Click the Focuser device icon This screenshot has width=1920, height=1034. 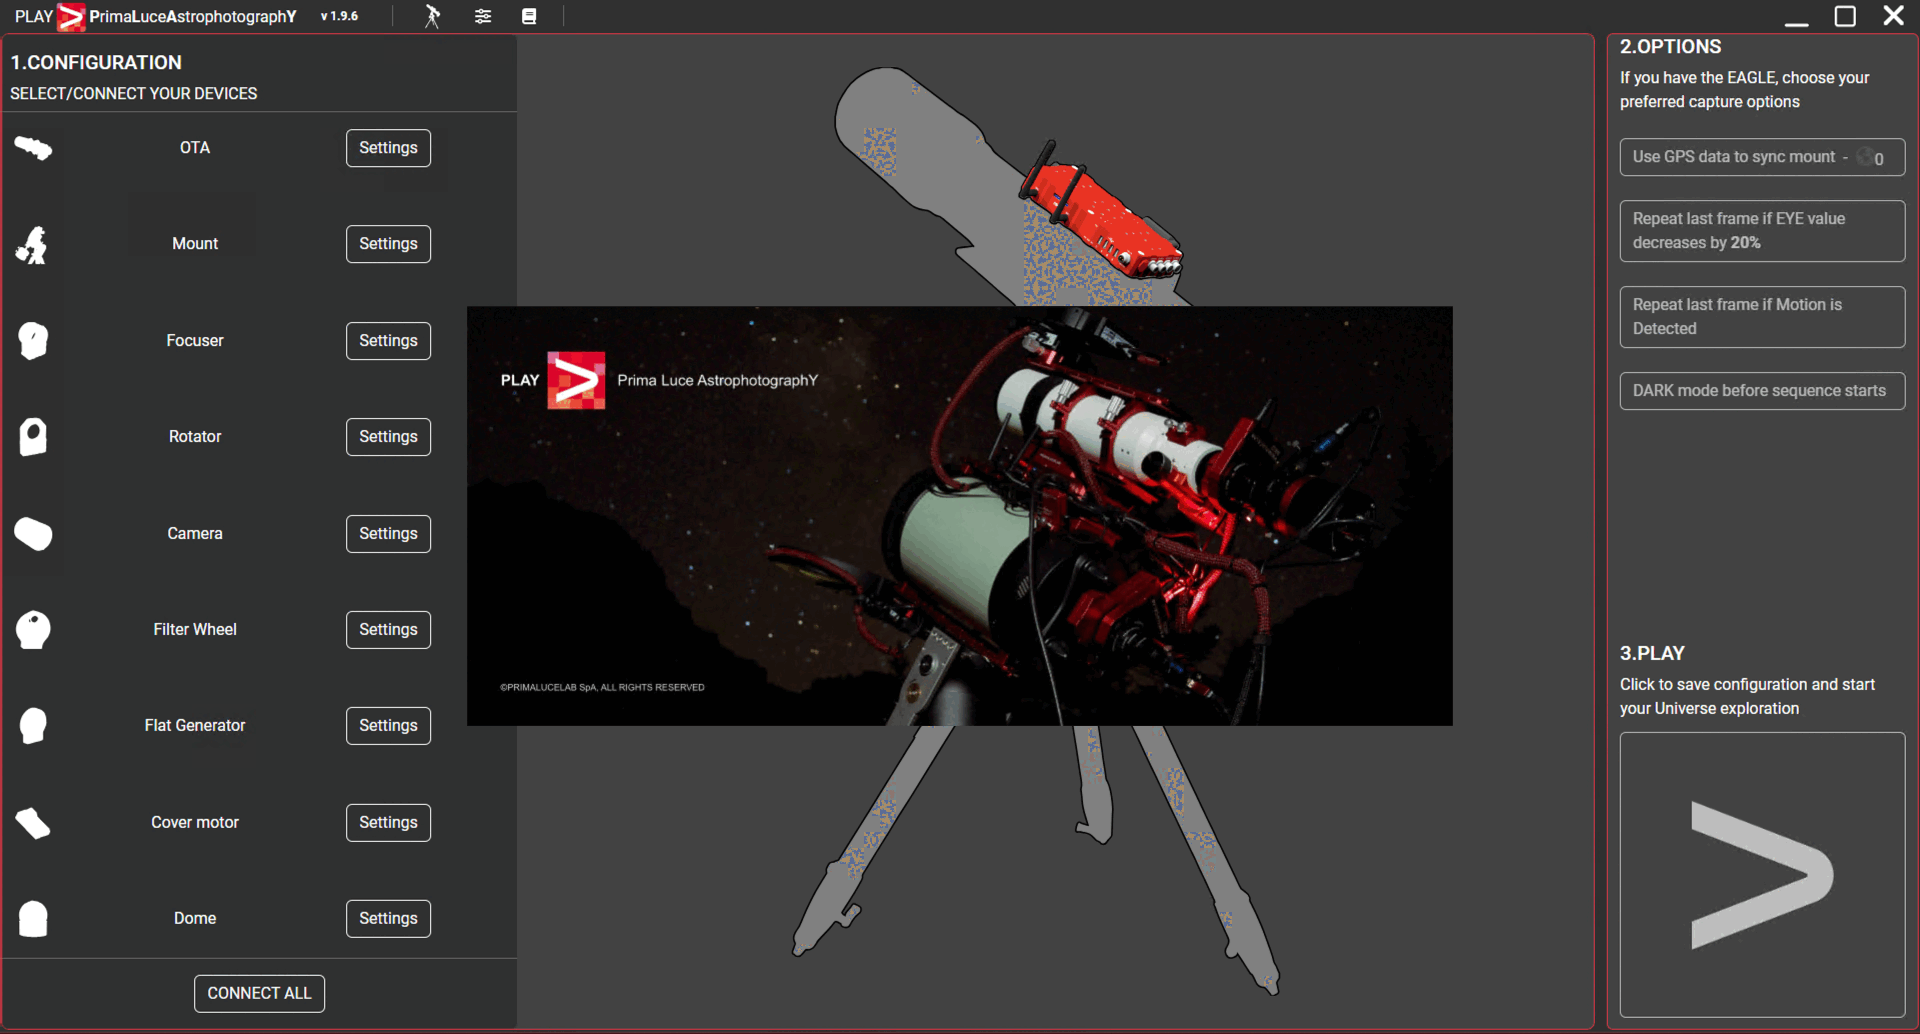click(33, 341)
